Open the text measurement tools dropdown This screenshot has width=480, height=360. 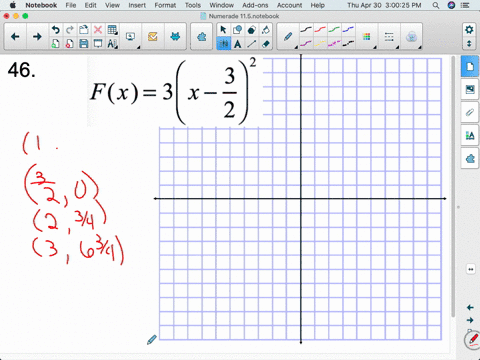coord(112,44)
